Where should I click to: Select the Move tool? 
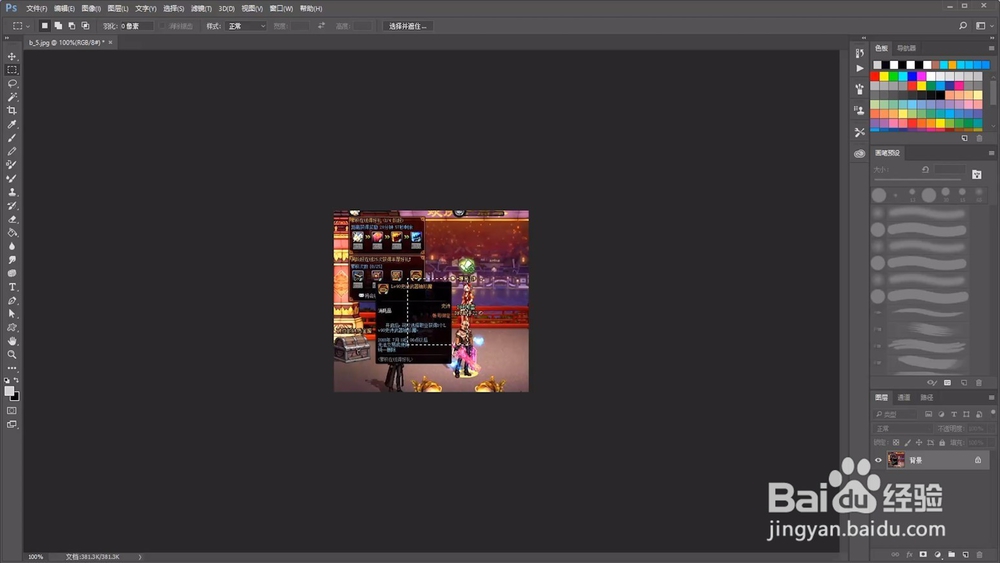[x=11, y=56]
